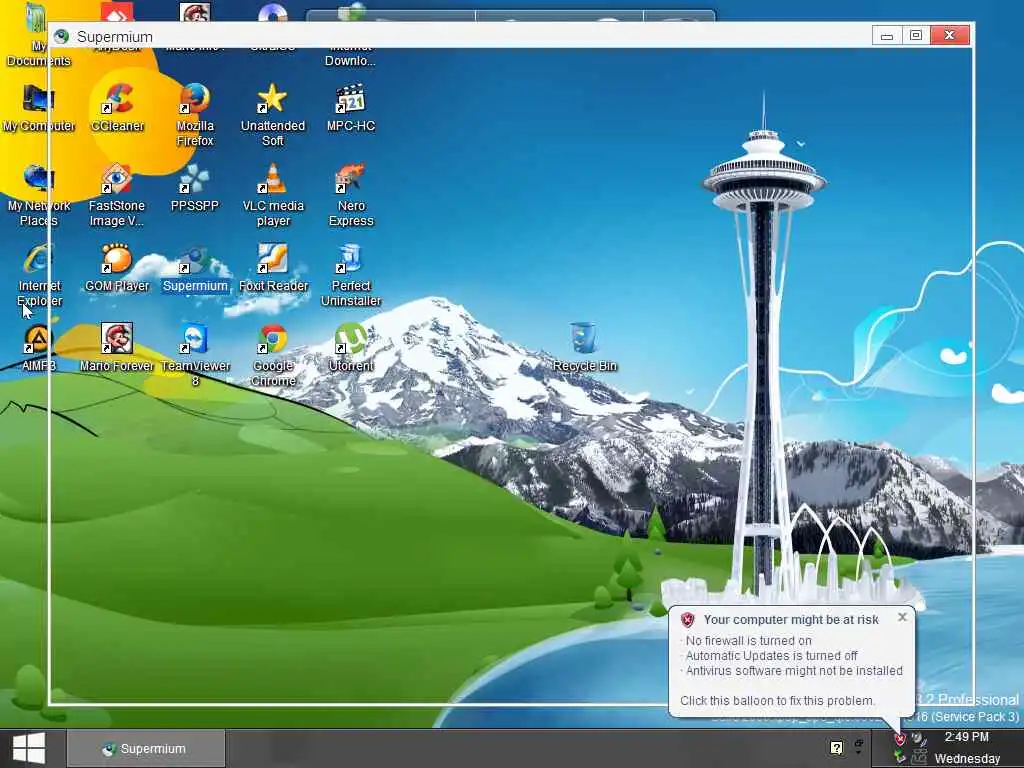Click 'Your computer might be at risk' heading
The width and height of the screenshot is (1024, 768).
pos(791,620)
